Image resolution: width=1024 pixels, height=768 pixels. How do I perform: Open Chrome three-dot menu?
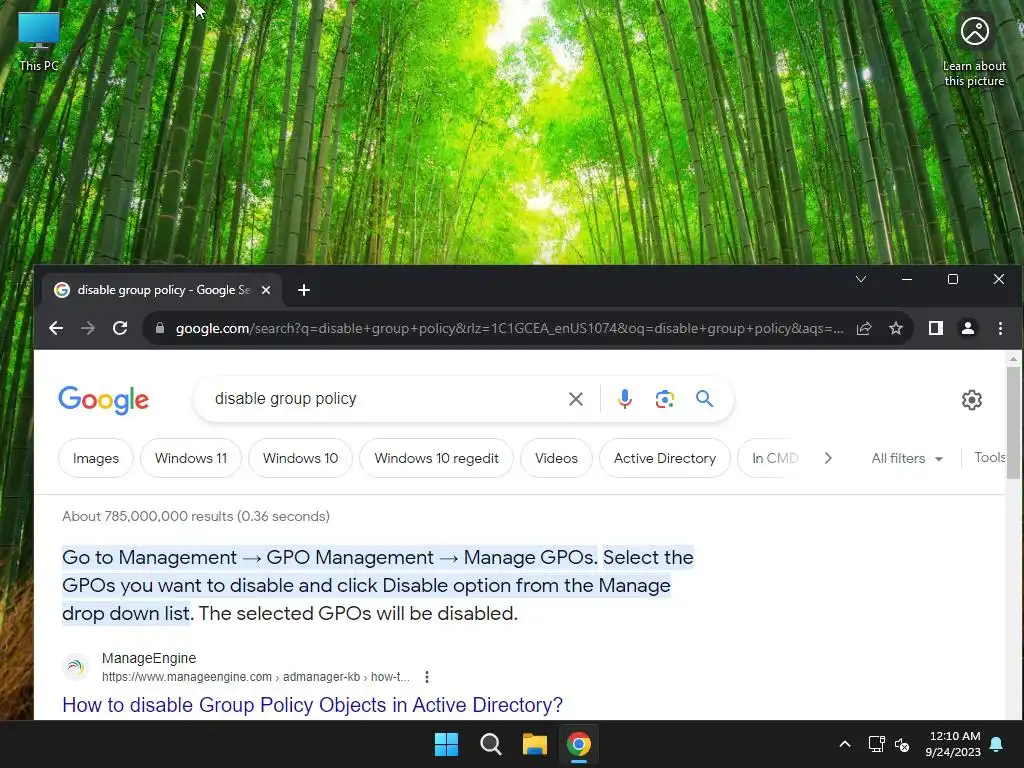pyautogui.click(x=1000, y=328)
